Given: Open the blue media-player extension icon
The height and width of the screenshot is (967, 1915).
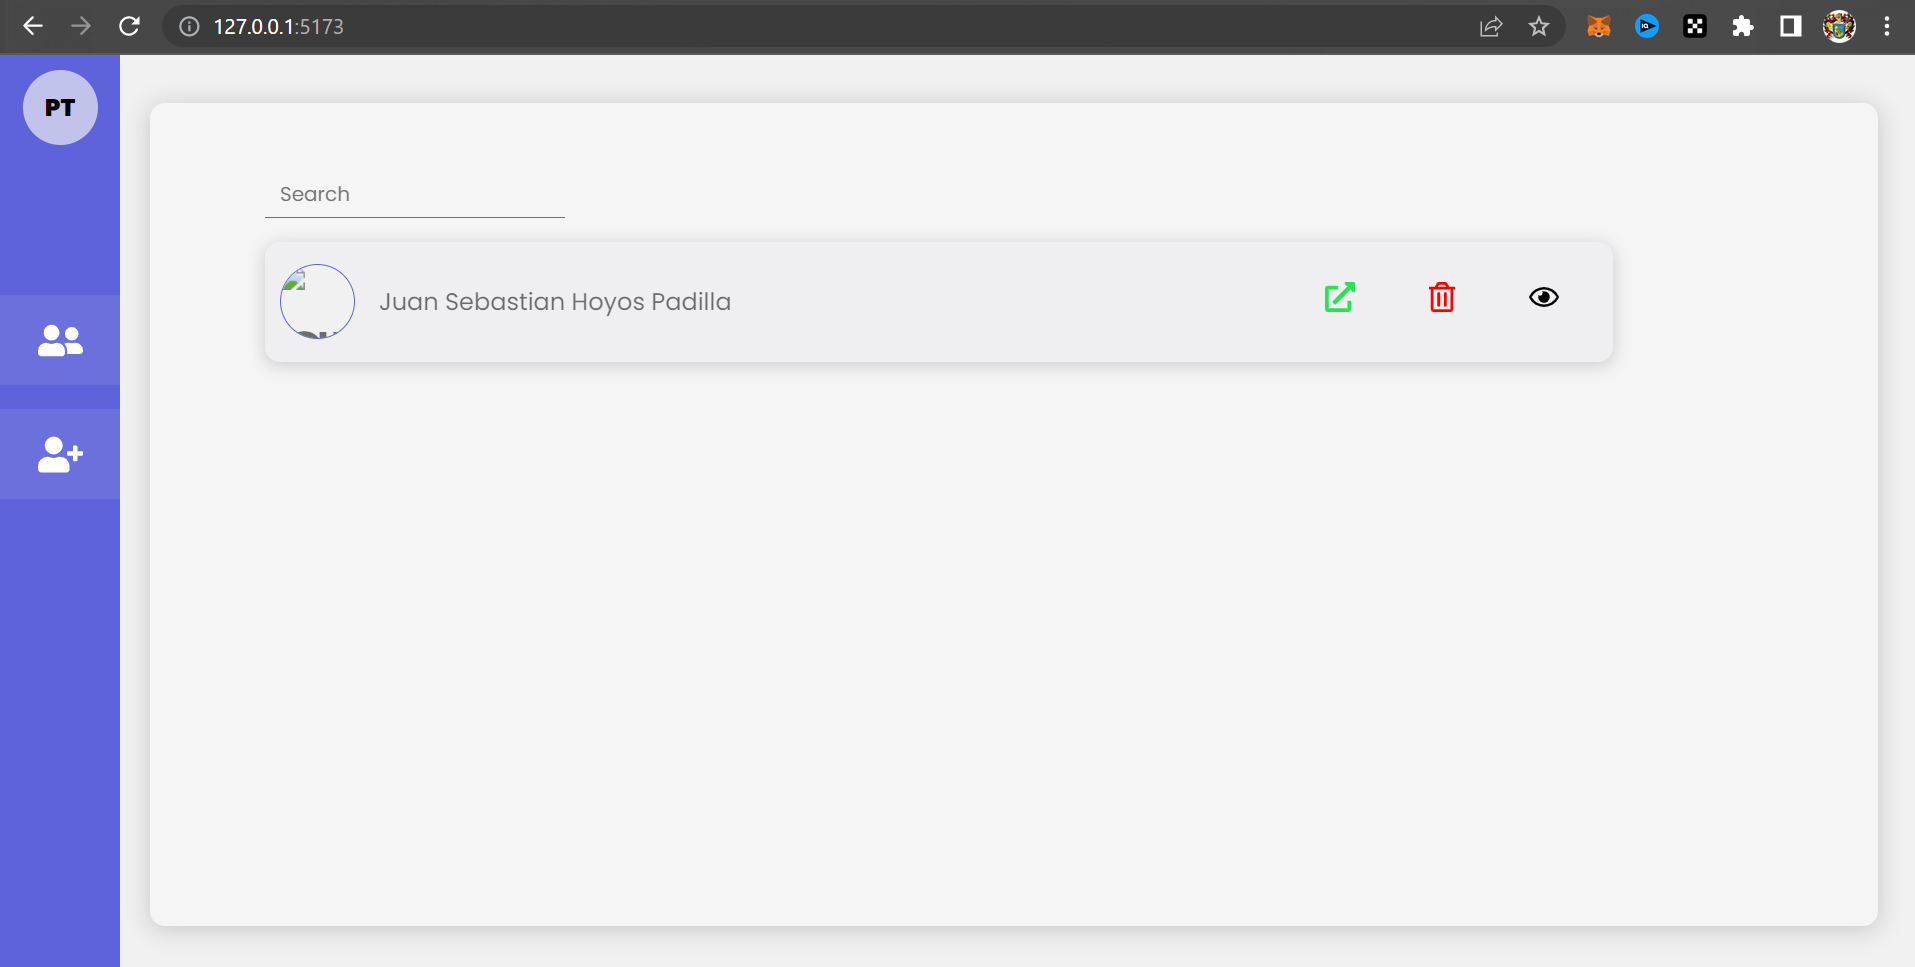Looking at the screenshot, I should [x=1646, y=26].
